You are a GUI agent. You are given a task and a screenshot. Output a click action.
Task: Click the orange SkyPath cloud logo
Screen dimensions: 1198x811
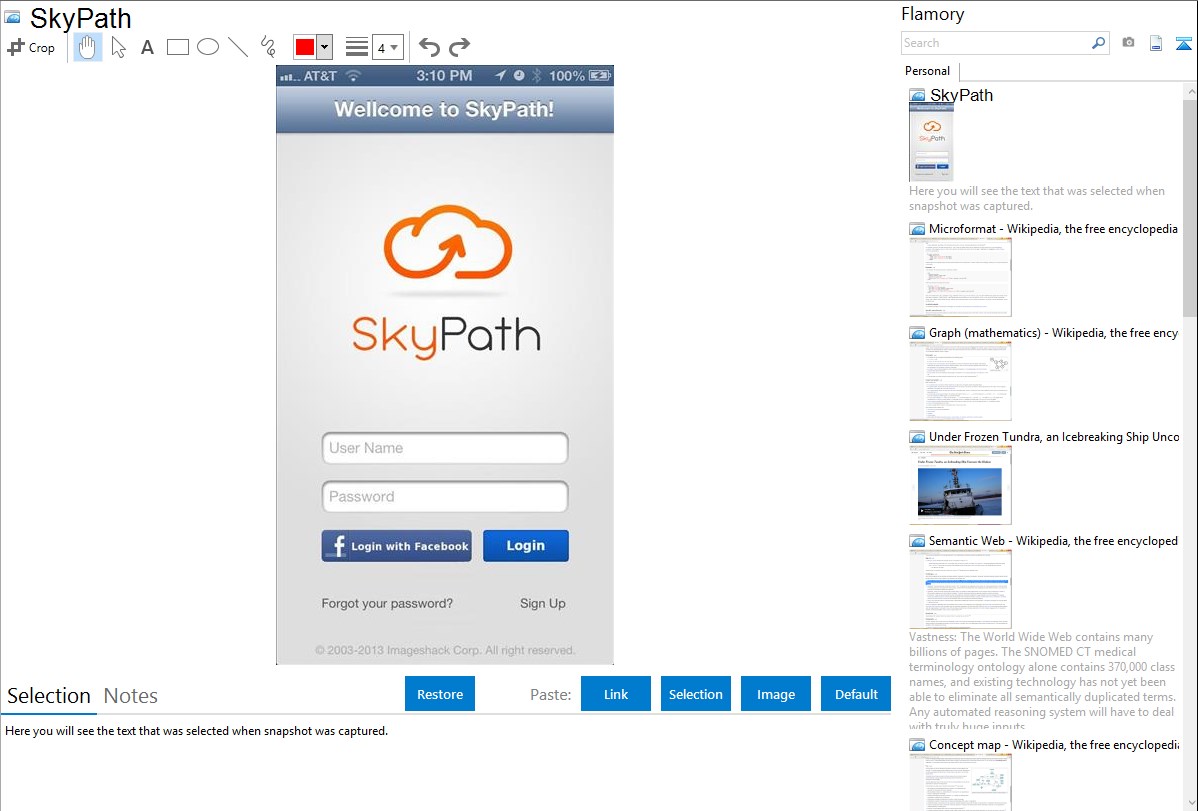click(x=448, y=242)
